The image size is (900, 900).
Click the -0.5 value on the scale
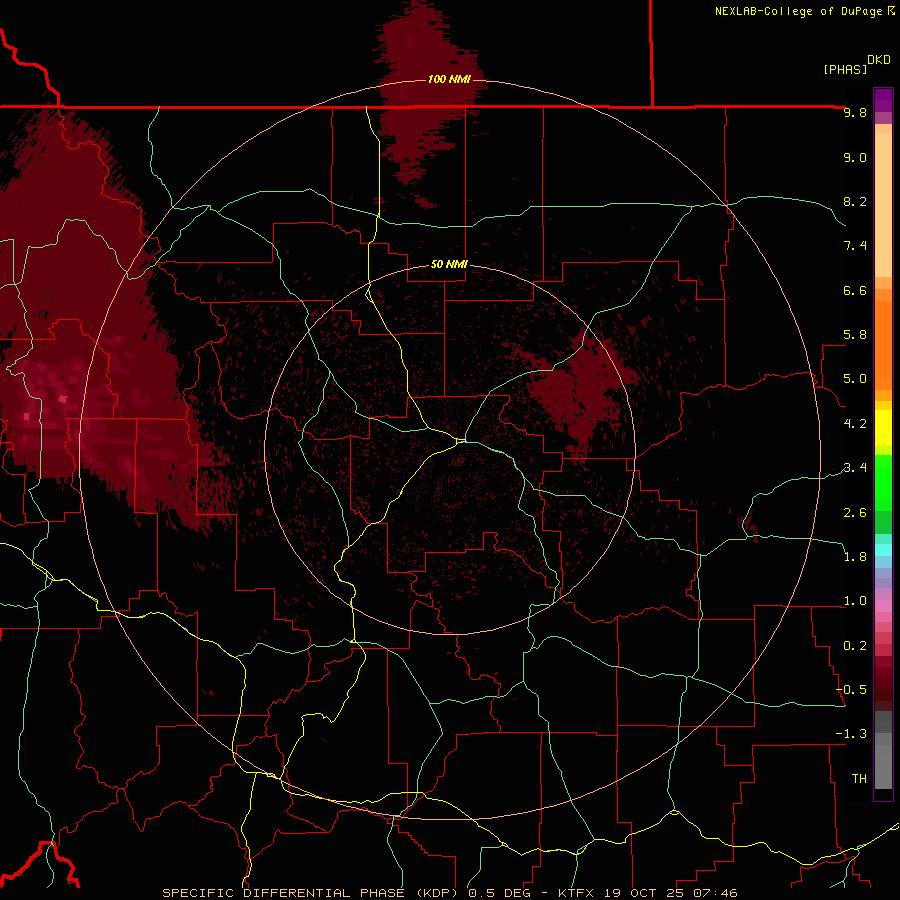[x=851, y=690]
